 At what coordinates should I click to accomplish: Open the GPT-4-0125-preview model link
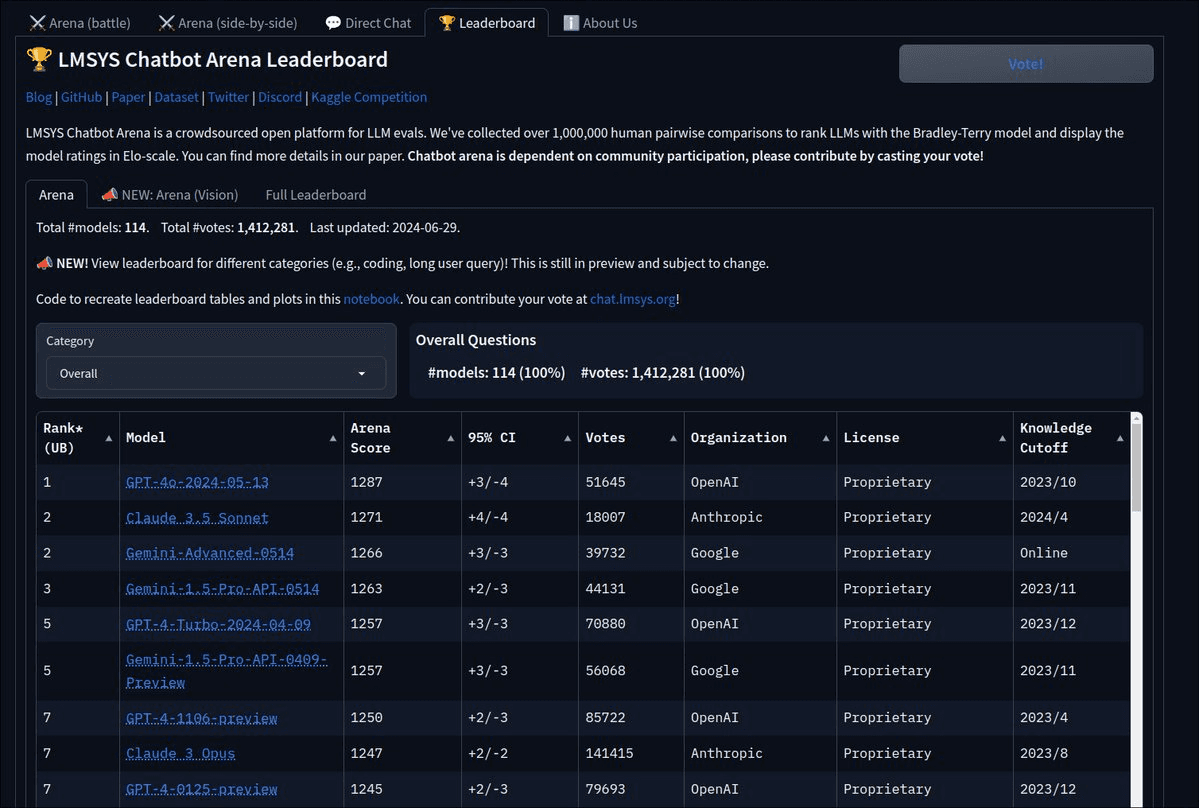point(202,789)
